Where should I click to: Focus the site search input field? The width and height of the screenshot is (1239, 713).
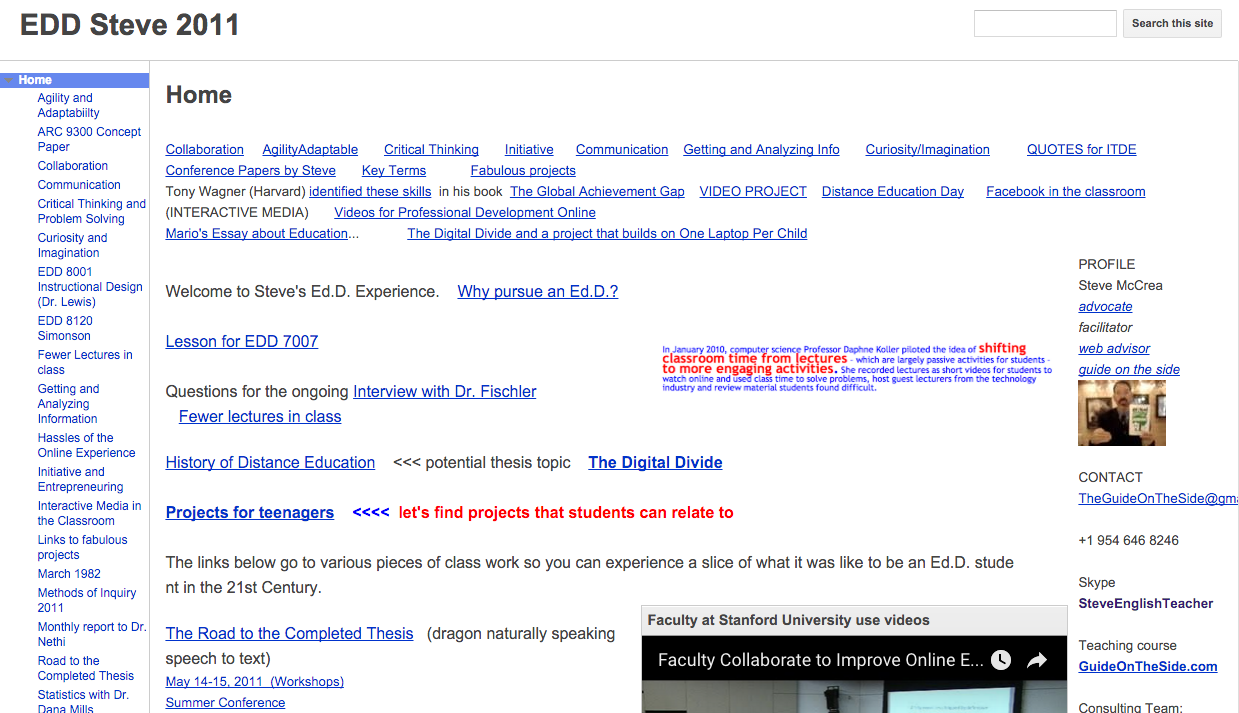click(1045, 23)
